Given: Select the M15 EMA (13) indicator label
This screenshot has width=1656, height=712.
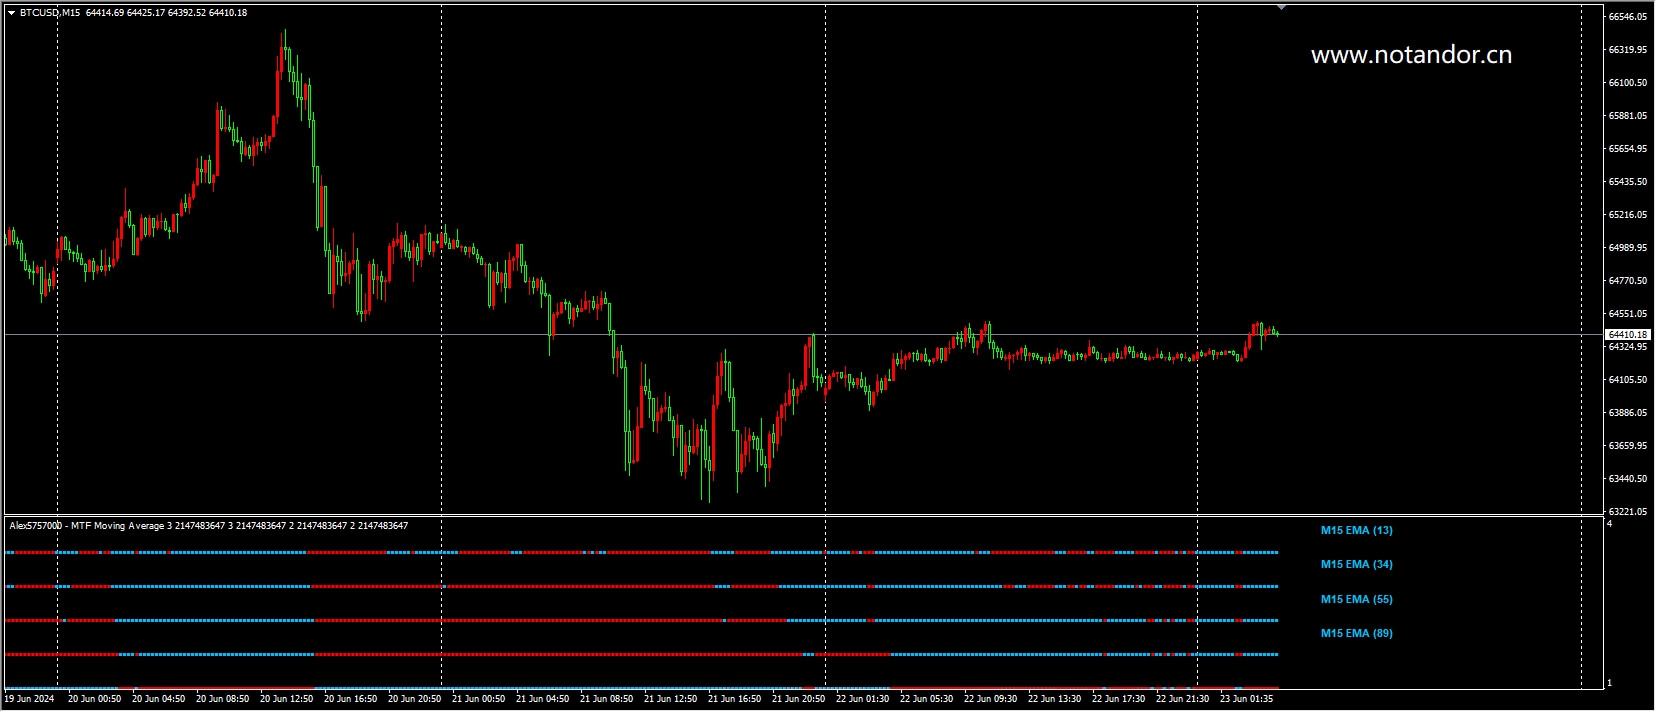Looking at the screenshot, I should [x=1356, y=530].
